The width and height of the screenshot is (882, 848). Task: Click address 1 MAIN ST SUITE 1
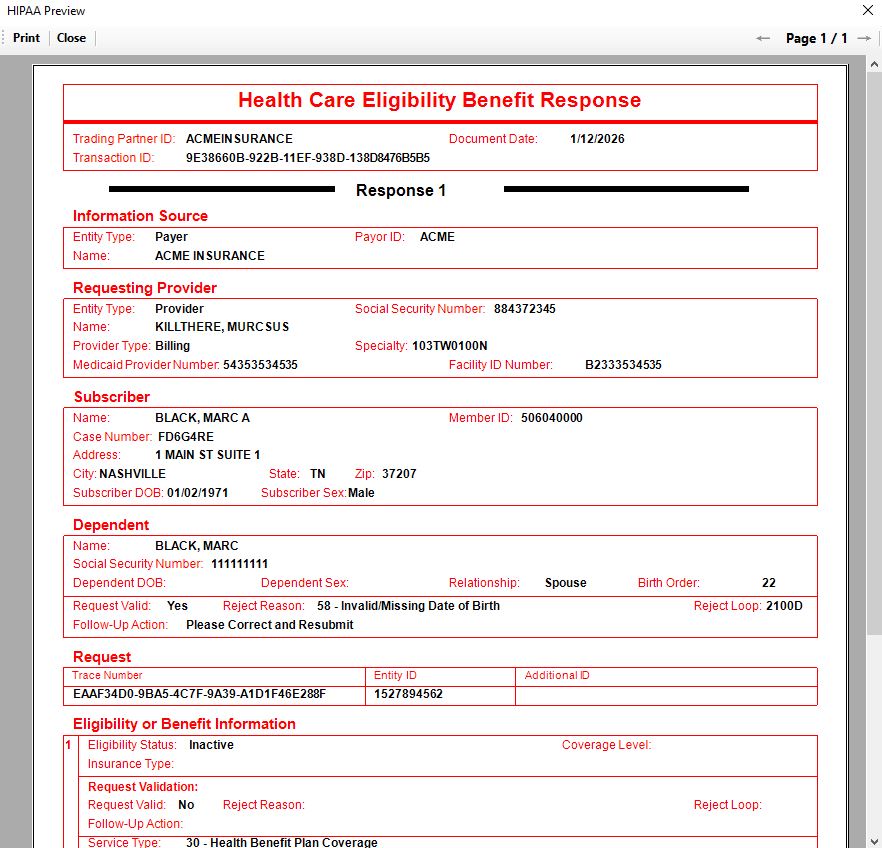(207, 455)
